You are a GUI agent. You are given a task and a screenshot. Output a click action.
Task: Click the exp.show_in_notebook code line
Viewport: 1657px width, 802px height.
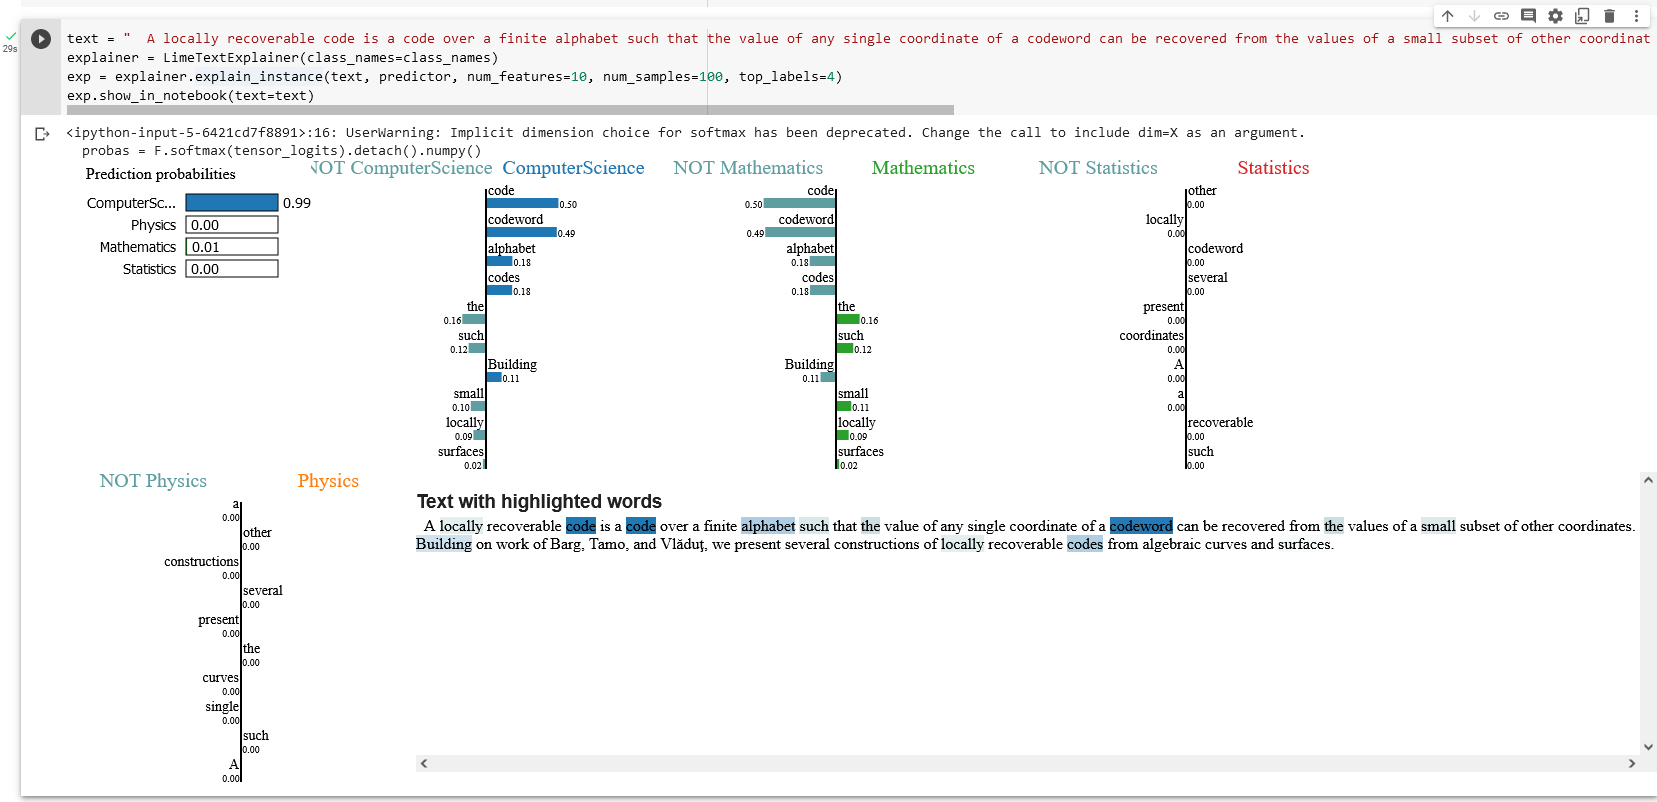(x=191, y=96)
